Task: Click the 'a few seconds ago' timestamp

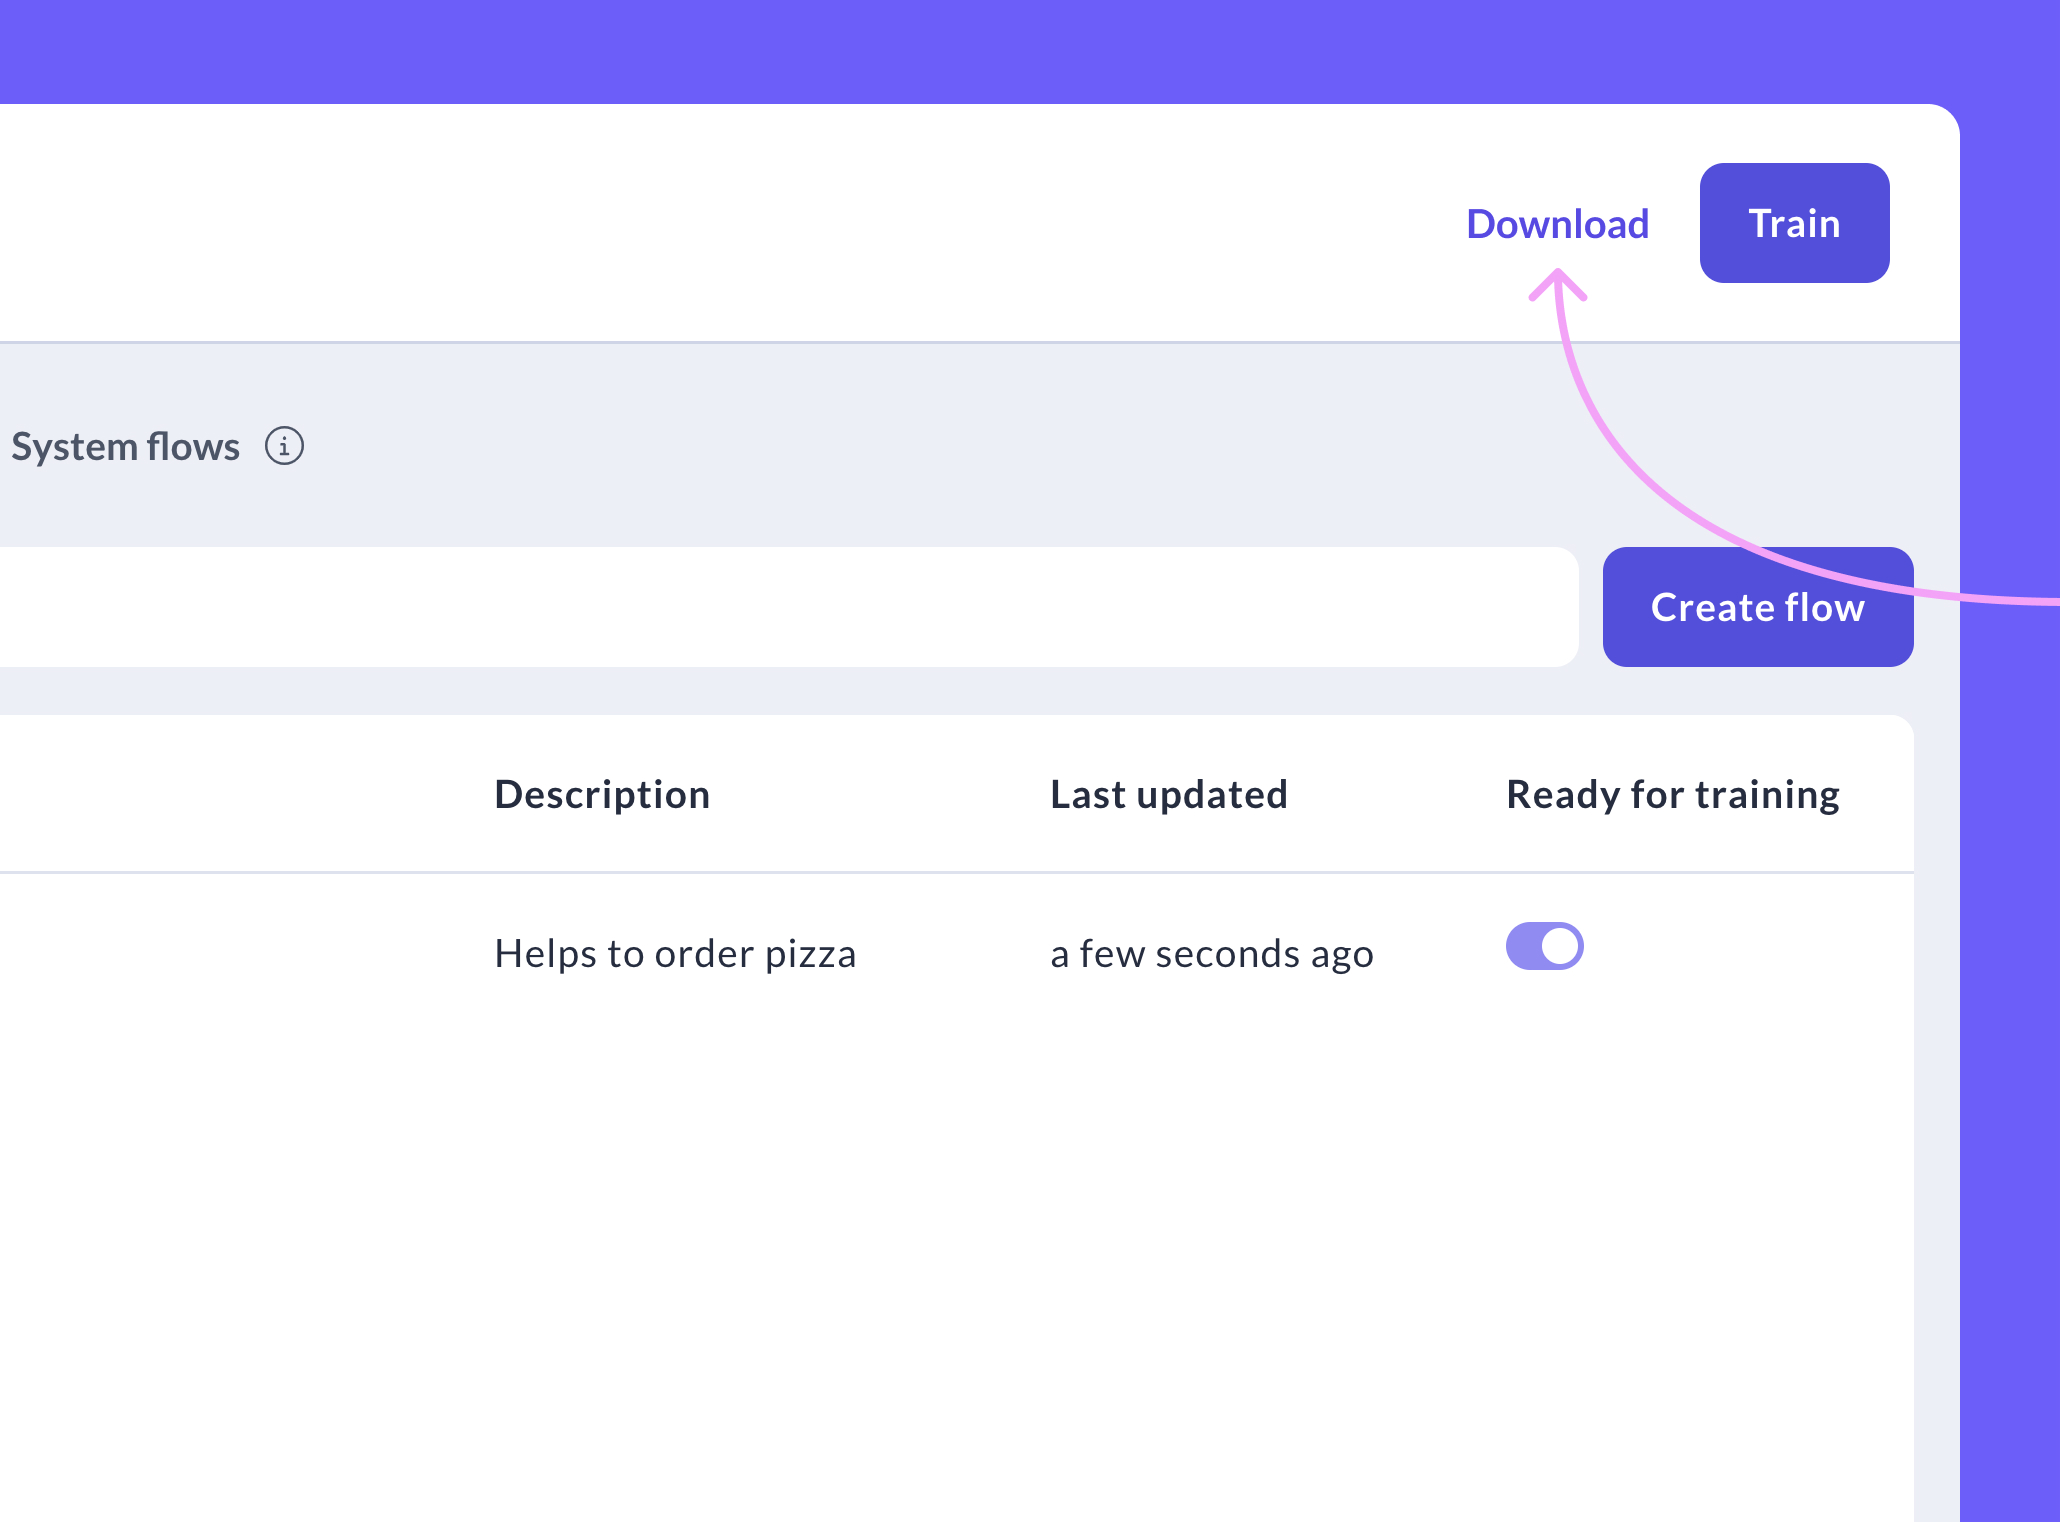Action: 1211,954
